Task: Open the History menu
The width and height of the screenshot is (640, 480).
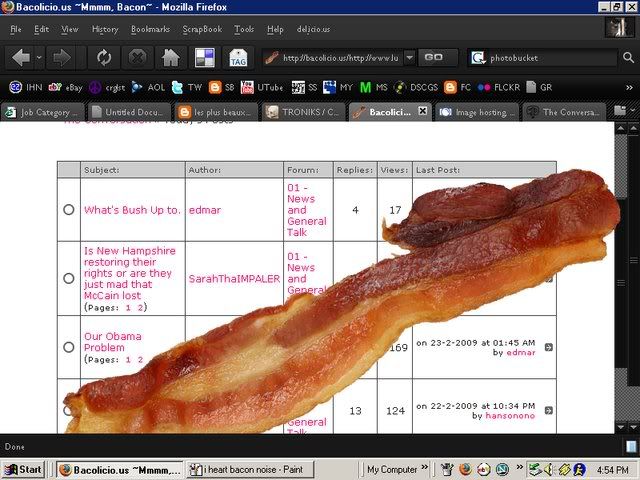Action: click(105, 29)
